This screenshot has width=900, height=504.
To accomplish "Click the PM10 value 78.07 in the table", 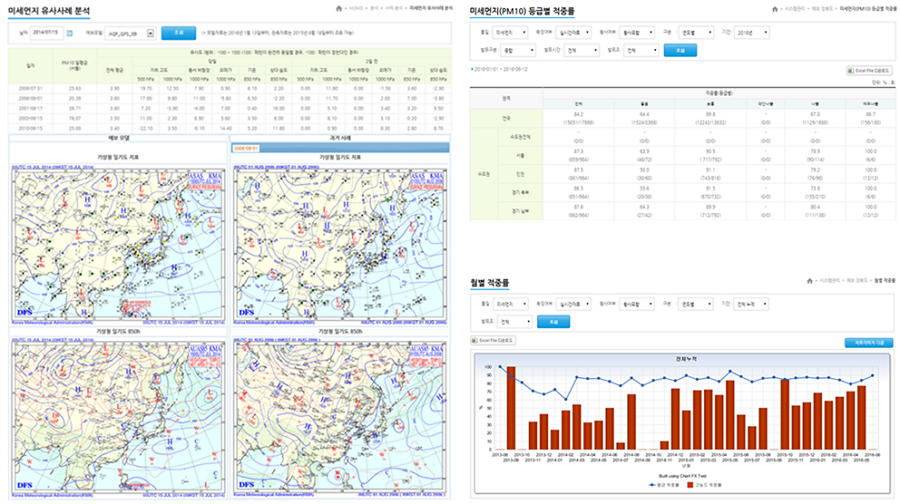I will point(75,118).
